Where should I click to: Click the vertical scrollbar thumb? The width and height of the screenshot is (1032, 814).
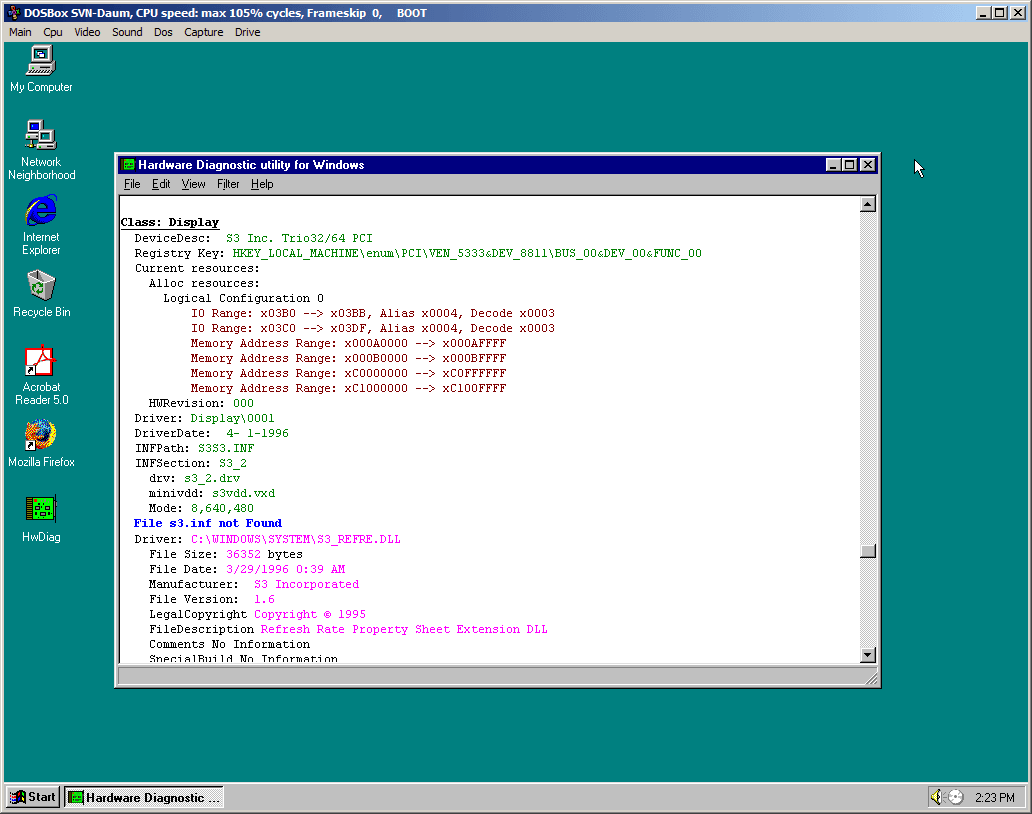click(868, 550)
